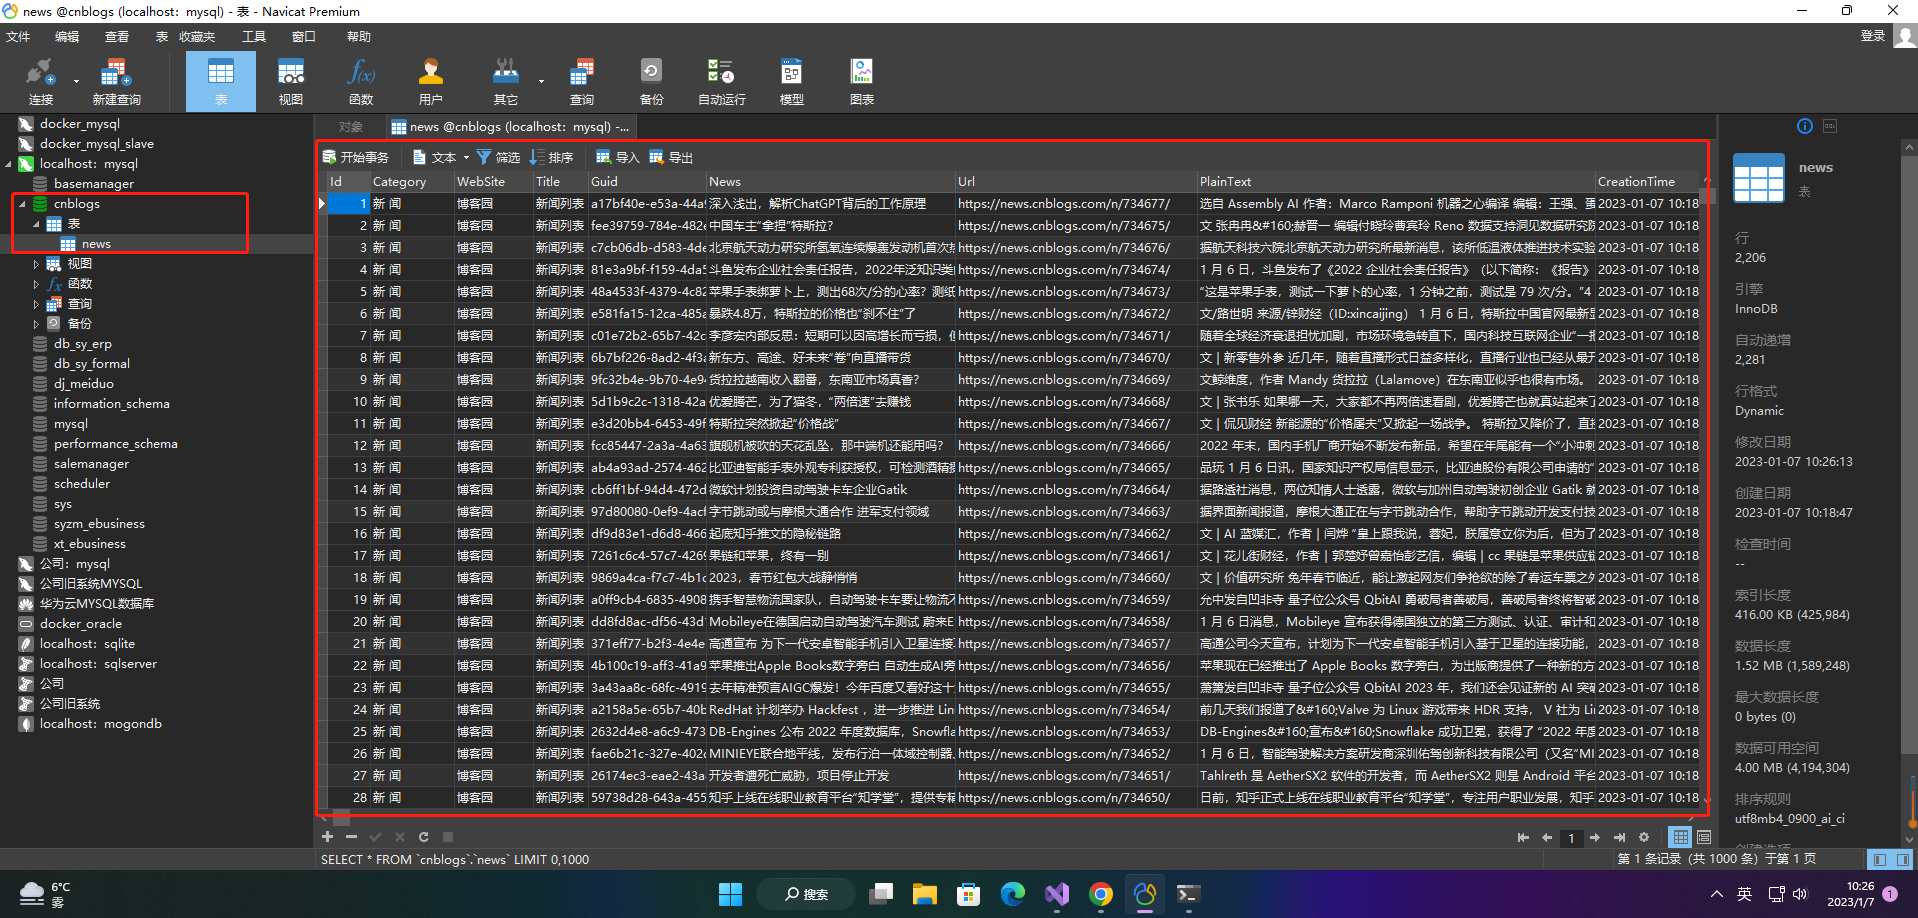Click the 登录 login link

[1873, 36]
